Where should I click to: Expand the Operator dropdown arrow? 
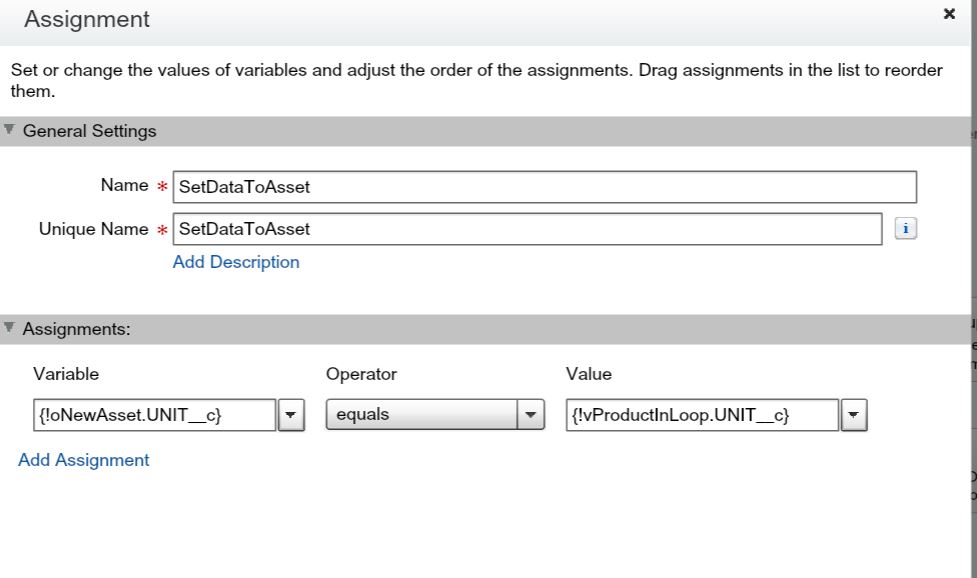coord(530,415)
